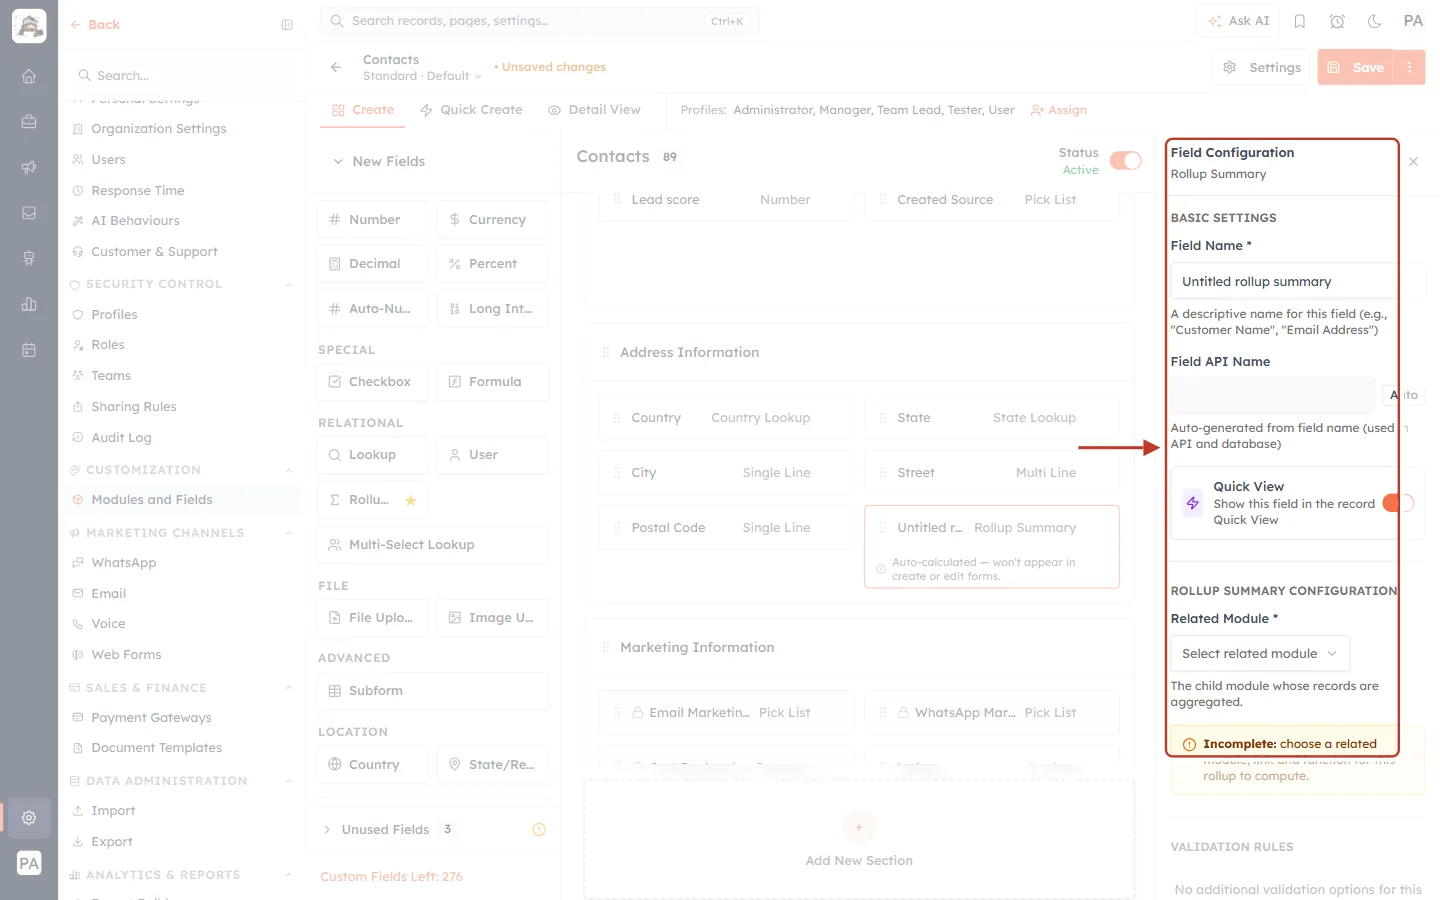Open the Settings button

1262,67
